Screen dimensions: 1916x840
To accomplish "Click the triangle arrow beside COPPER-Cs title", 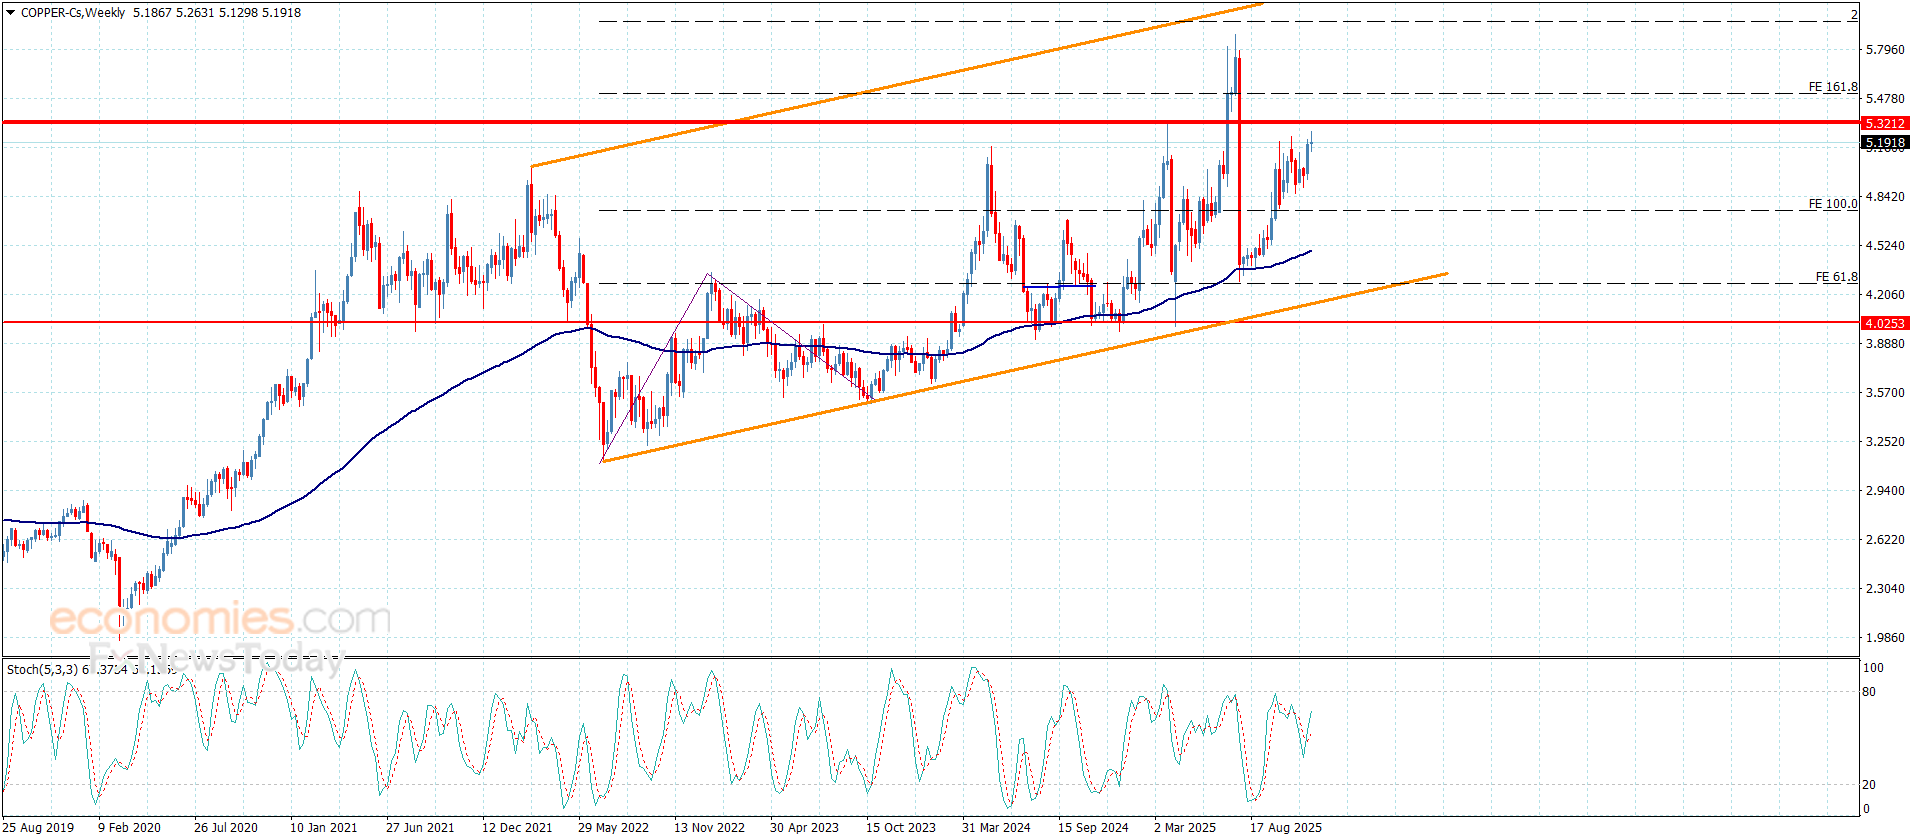I will coord(11,13).
